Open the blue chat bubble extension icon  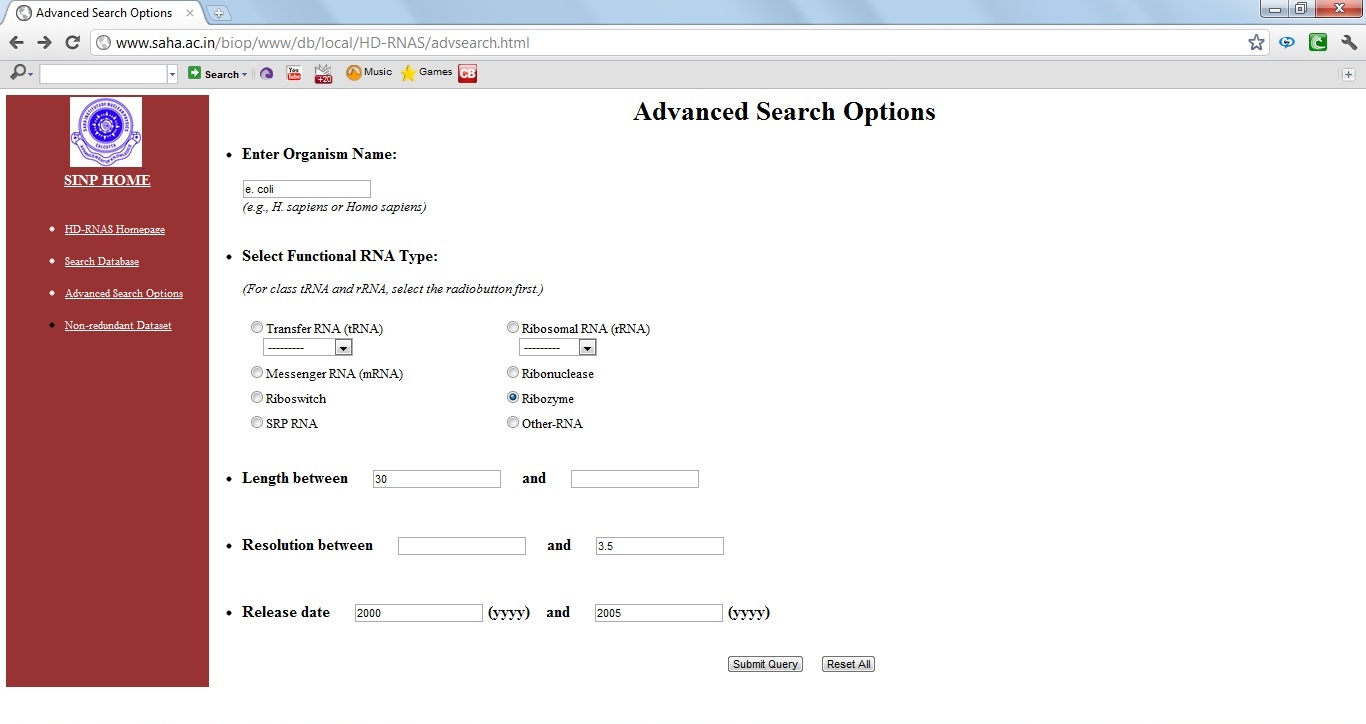click(x=1287, y=42)
